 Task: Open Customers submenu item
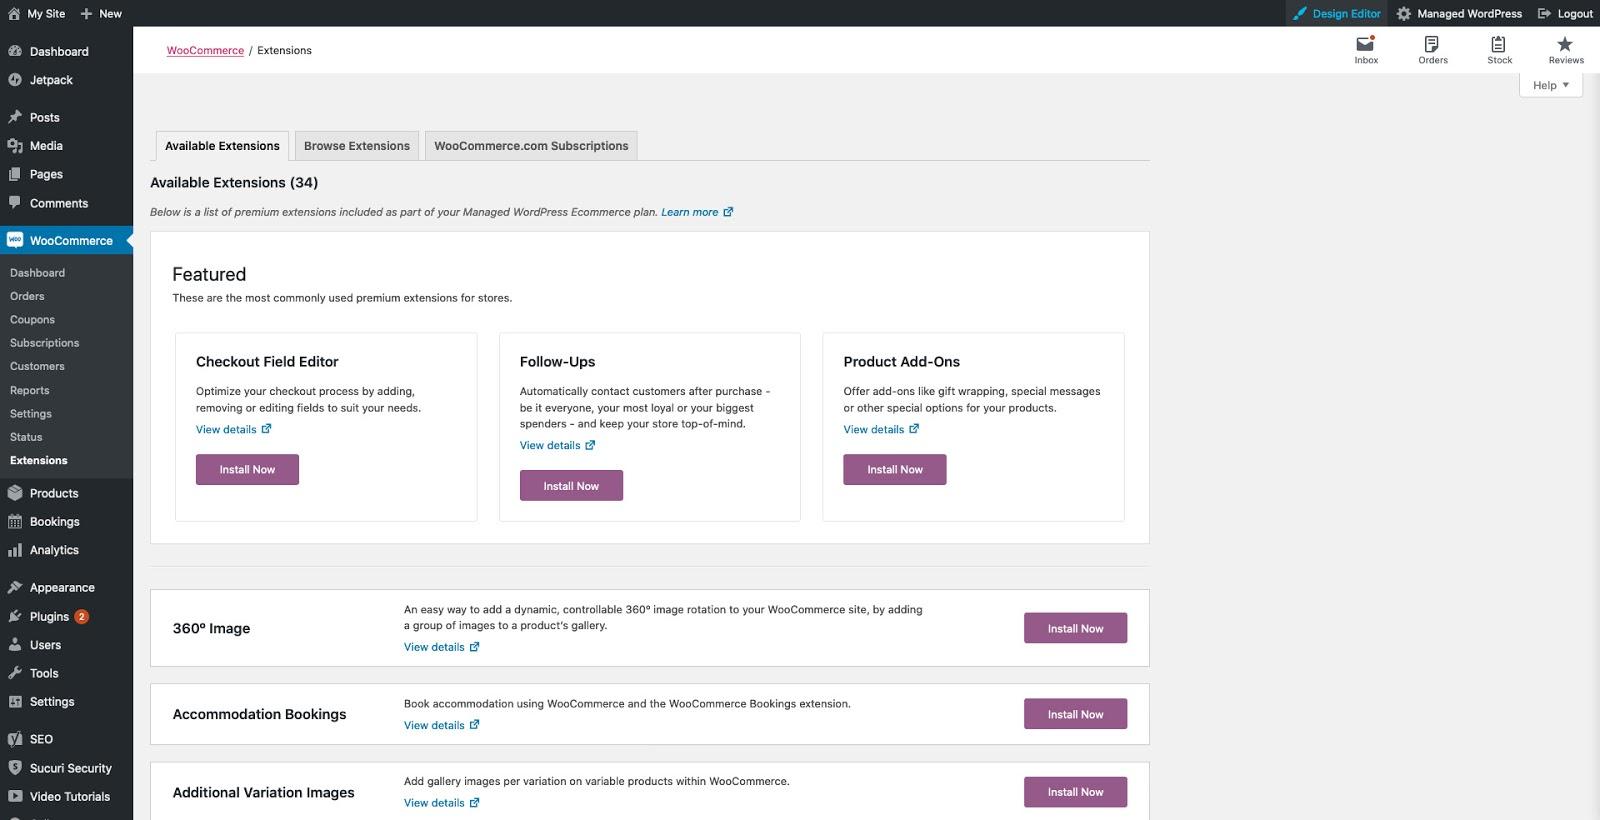pos(37,366)
